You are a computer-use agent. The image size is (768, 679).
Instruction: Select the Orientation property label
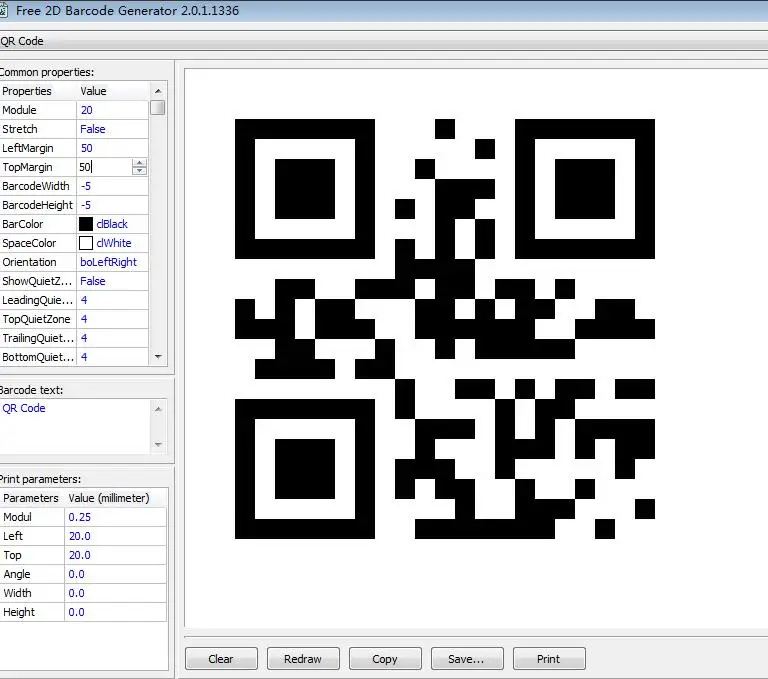[29, 262]
